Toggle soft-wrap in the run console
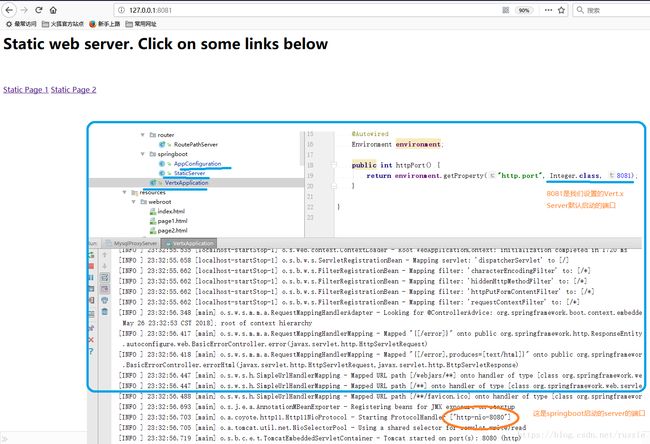 [x=104, y=277]
